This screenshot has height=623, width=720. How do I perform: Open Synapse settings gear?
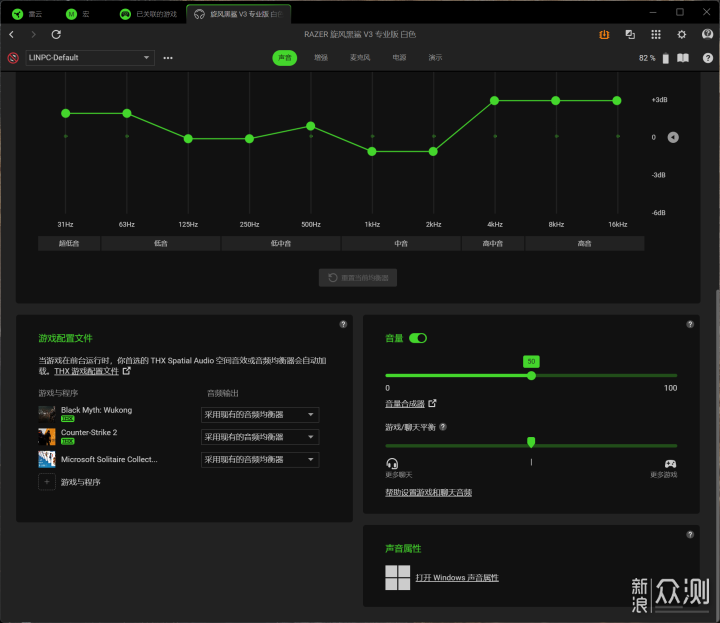point(682,34)
